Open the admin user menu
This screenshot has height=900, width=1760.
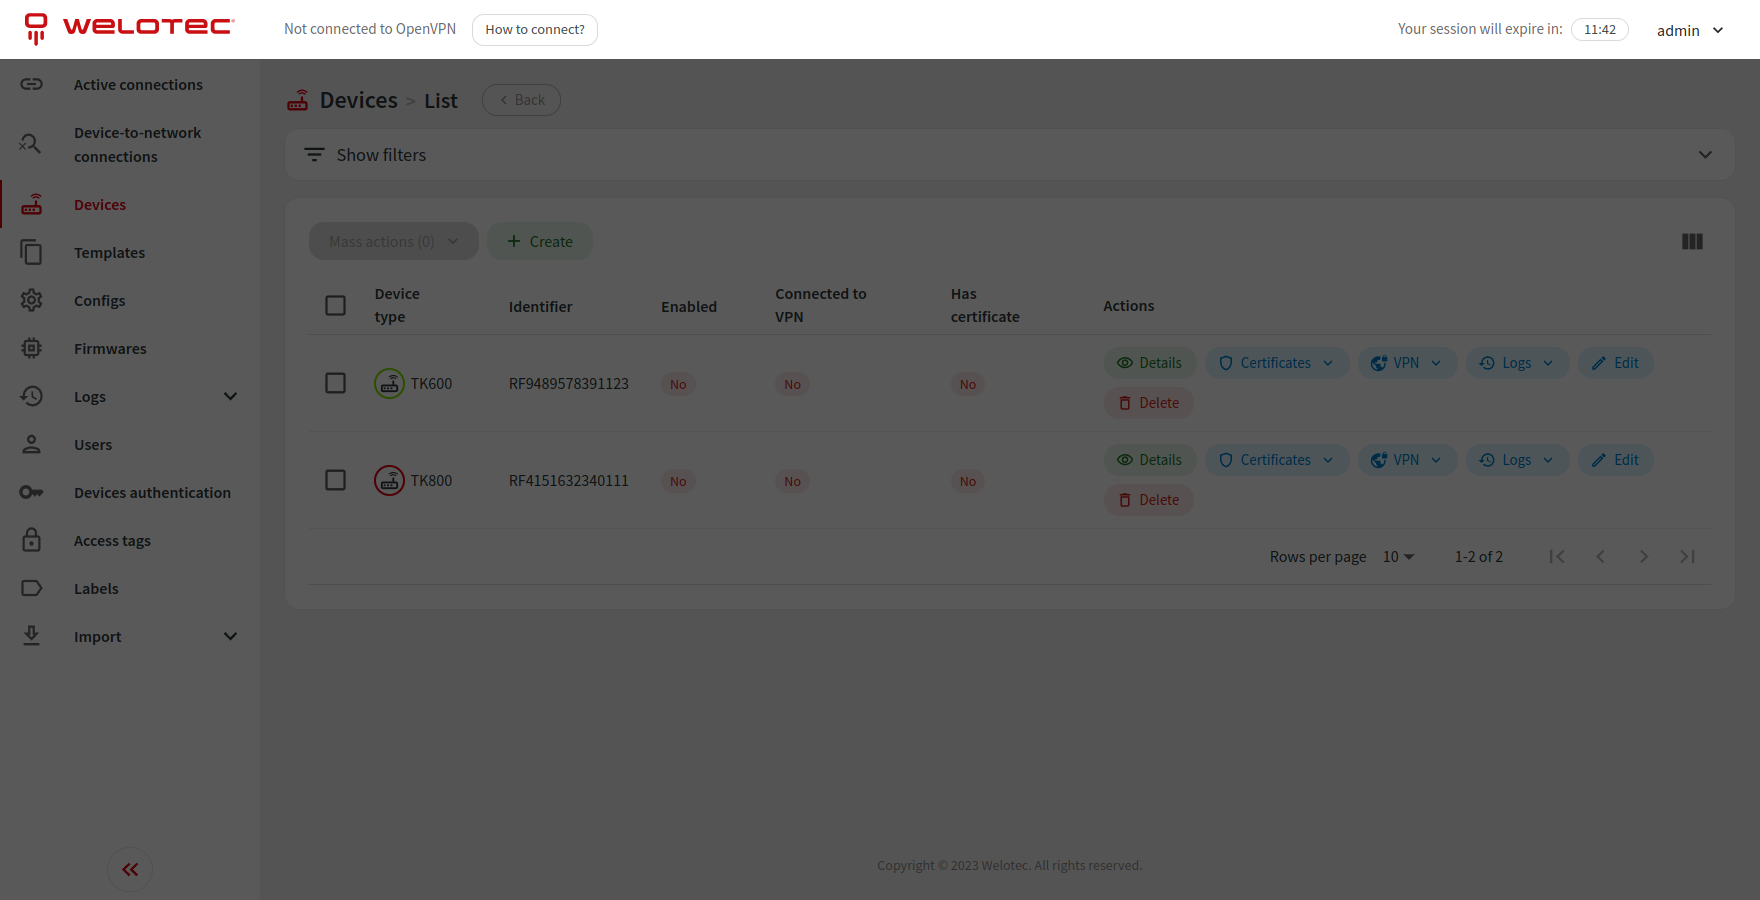[1690, 30]
